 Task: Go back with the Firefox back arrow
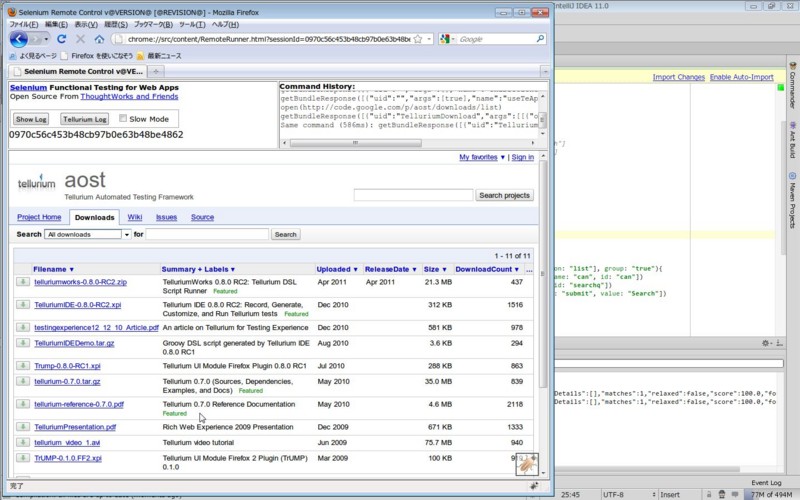pos(19,39)
